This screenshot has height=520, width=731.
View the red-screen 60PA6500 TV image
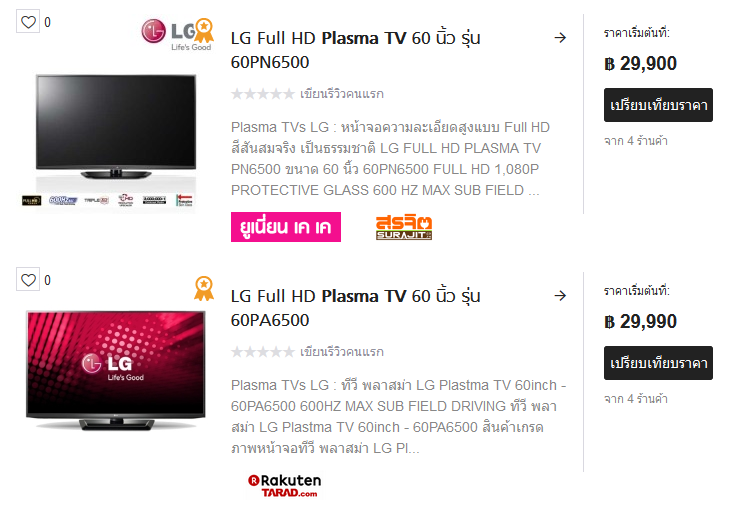116,370
